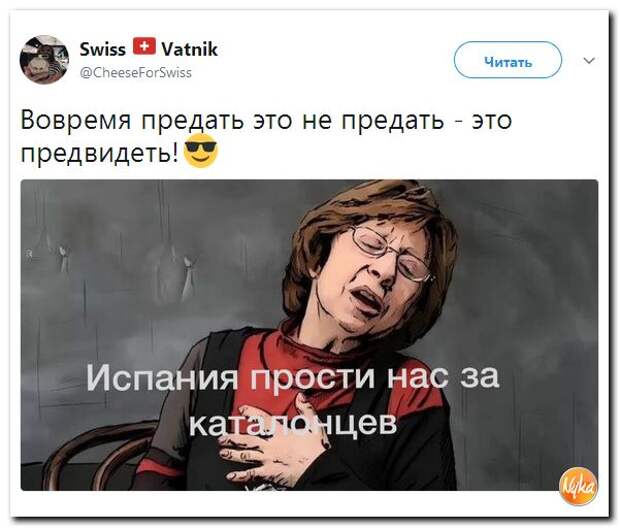Image resolution: width=620 pixels, height=528 pixels.
Task: Click the word Swiss in display name
Action: click(102, 49)
